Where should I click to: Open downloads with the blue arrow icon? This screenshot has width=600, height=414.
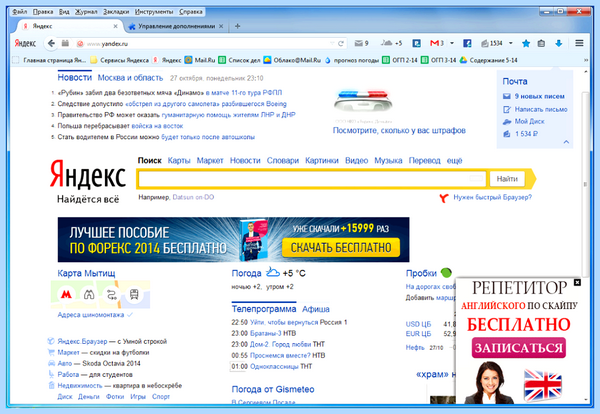[x=559, y=43]
